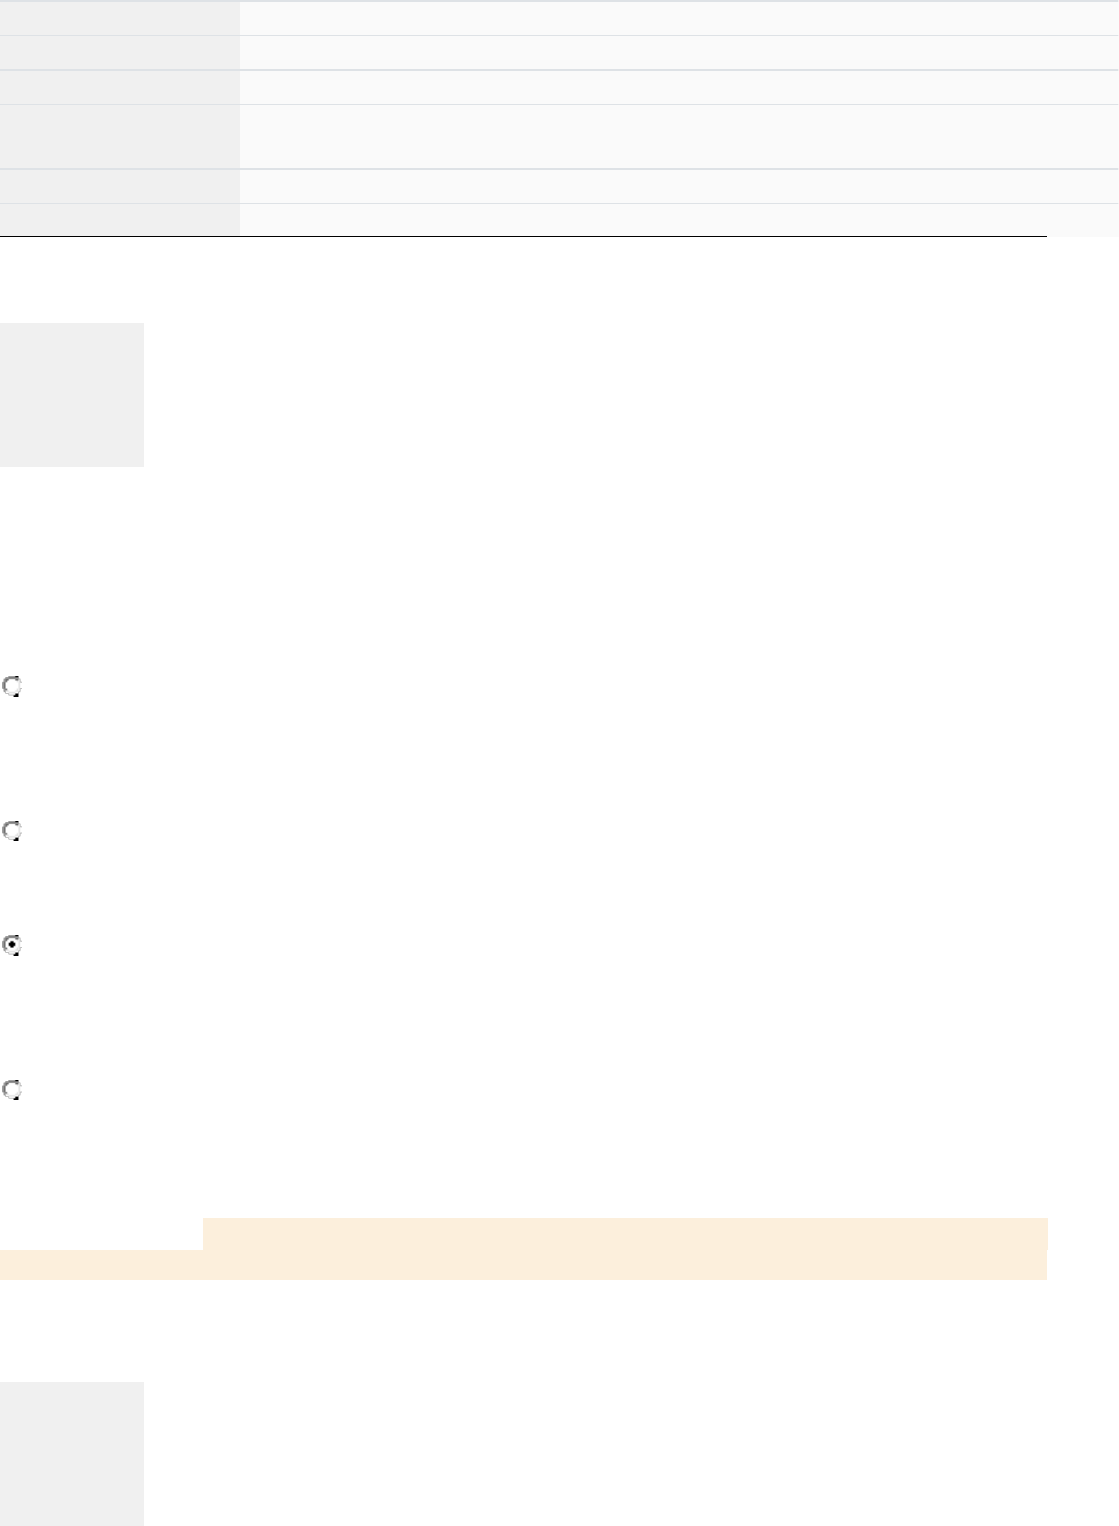Click the lower-left extension of the beige bar
Image resolution: width=1119 pixels, height=1526 pixels.
coord(101,1265)
